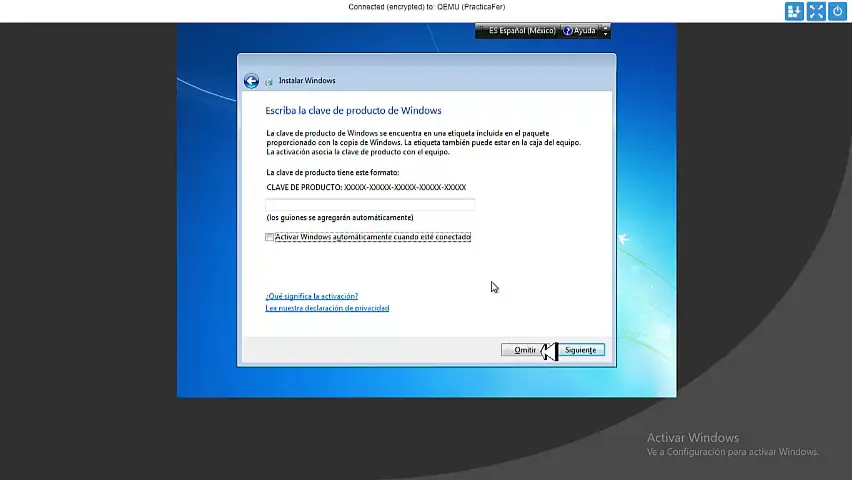Screen dimensions: 852x480
Task: Open the viewer extra keys panel icon
Action: click(794, 11)
